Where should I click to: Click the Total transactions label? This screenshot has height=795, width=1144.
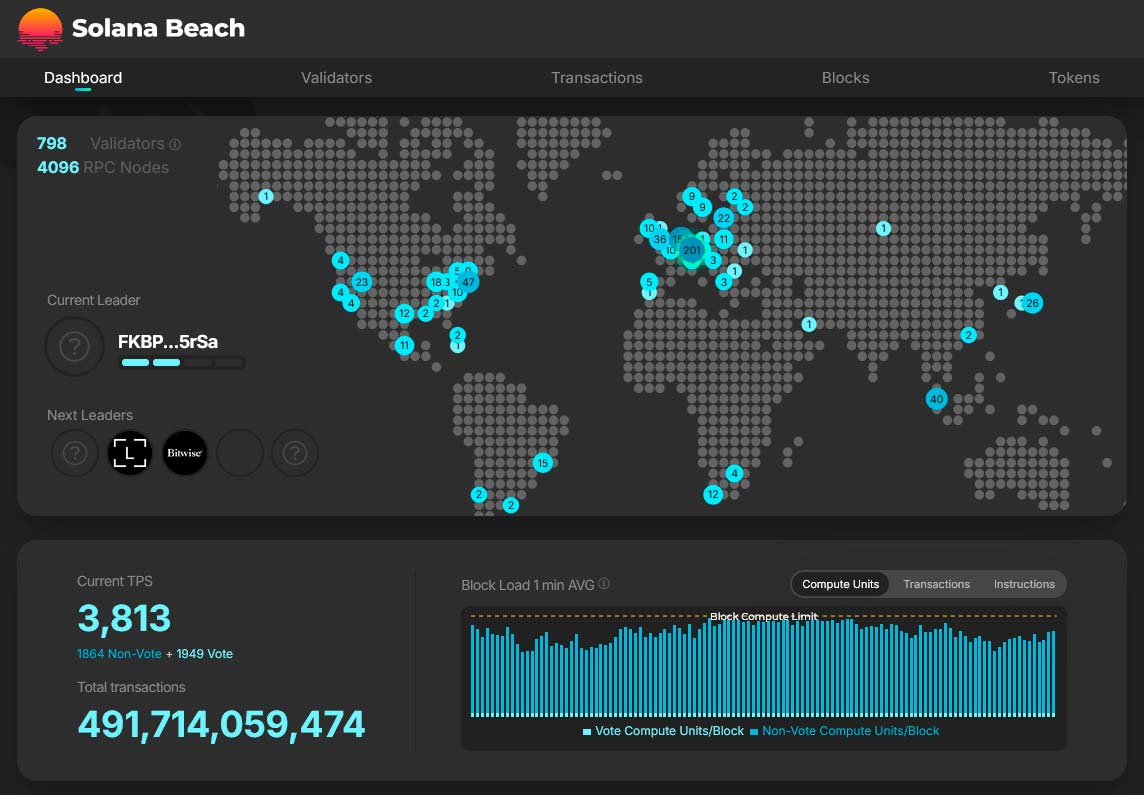click(x=131, y=687)
